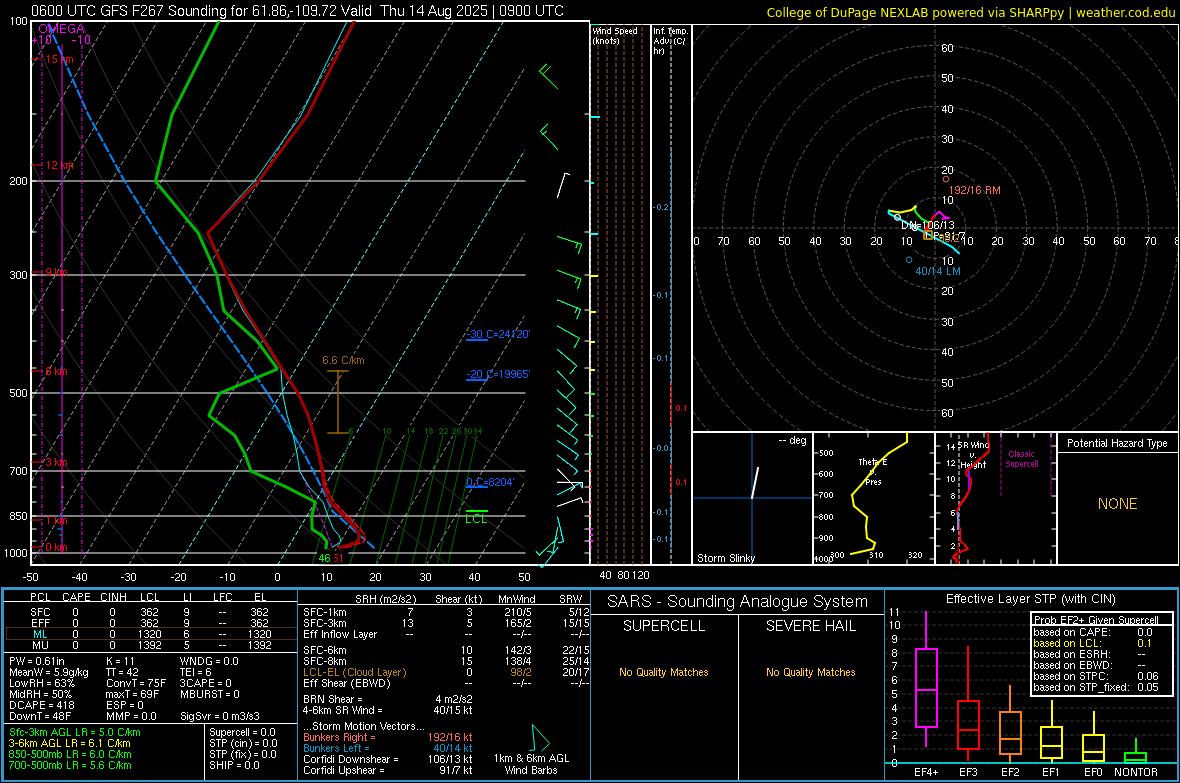
Task: Click the 'PW = 0.61in' value
Action: click(37, 661)
